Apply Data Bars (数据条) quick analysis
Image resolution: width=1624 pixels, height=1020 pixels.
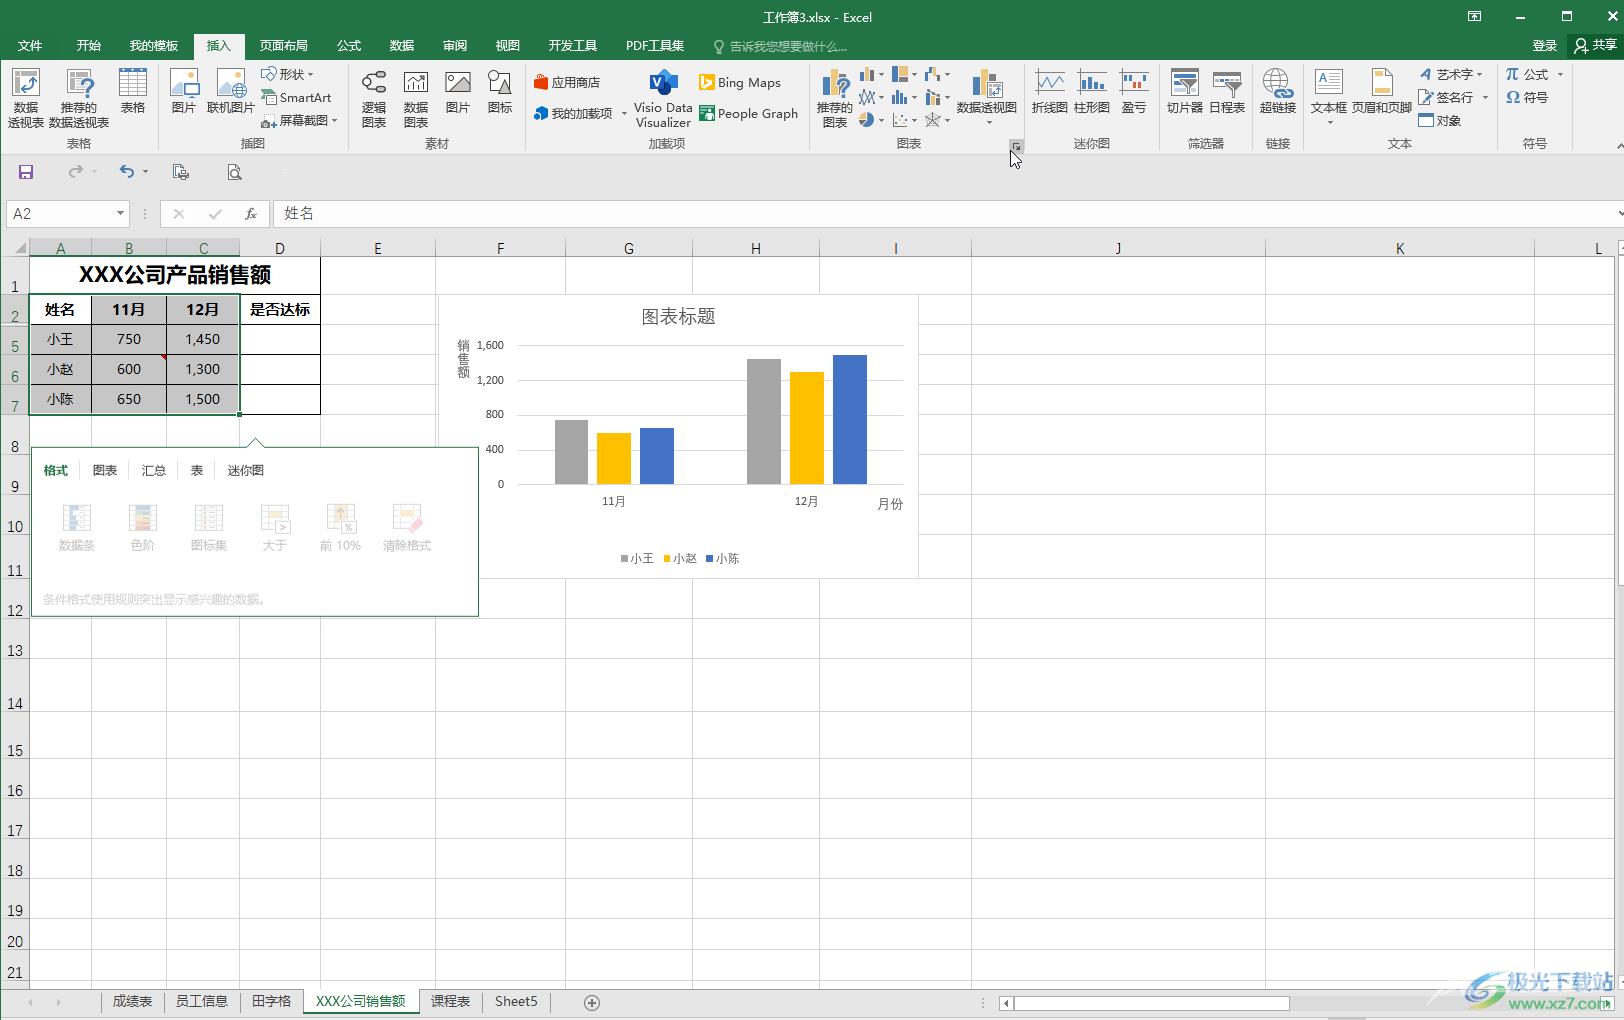pos(76,527)
